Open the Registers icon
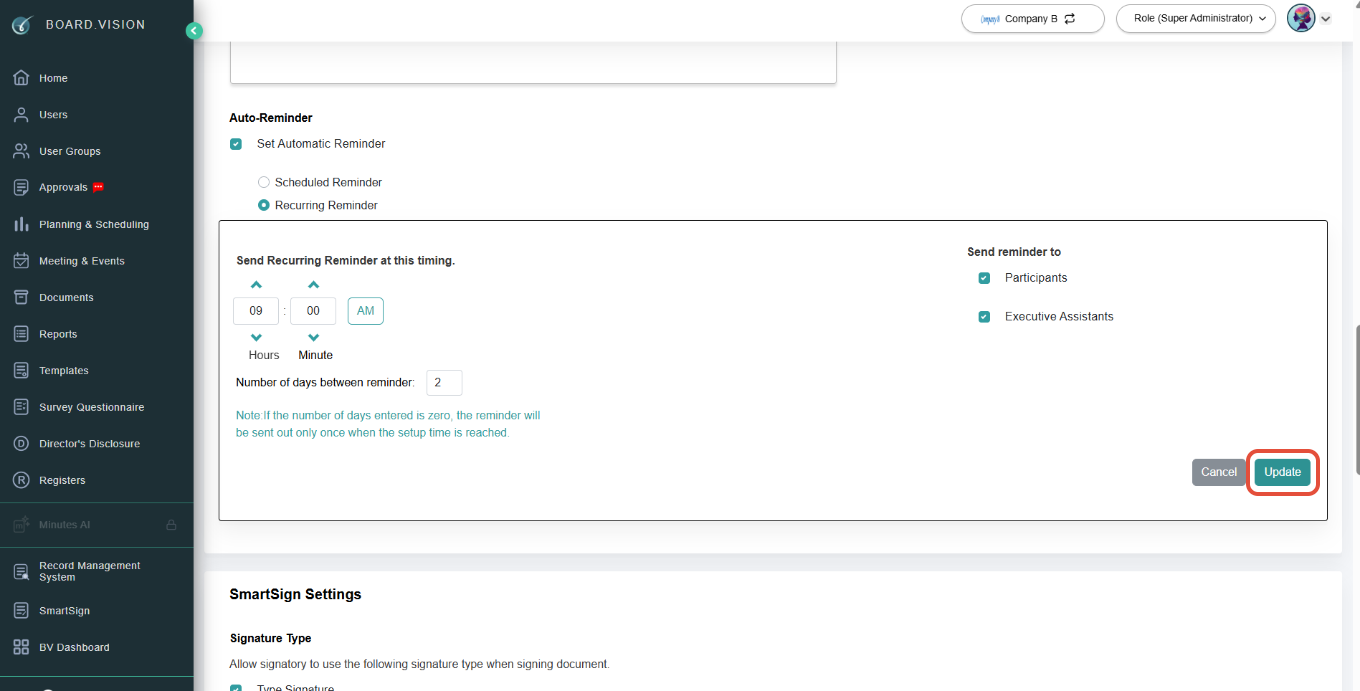The image size is (1360, 691). click(x=21, y=480)
